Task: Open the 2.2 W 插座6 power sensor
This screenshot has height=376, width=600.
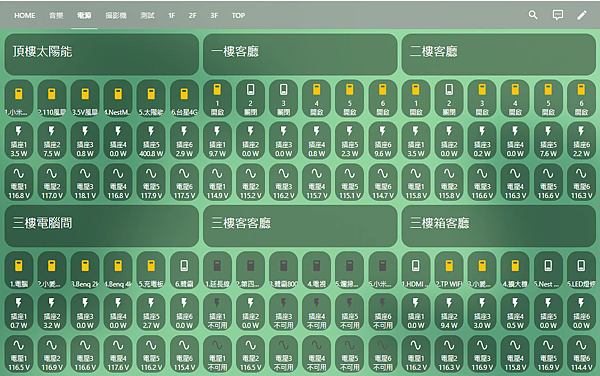Action: coord(581,140)
